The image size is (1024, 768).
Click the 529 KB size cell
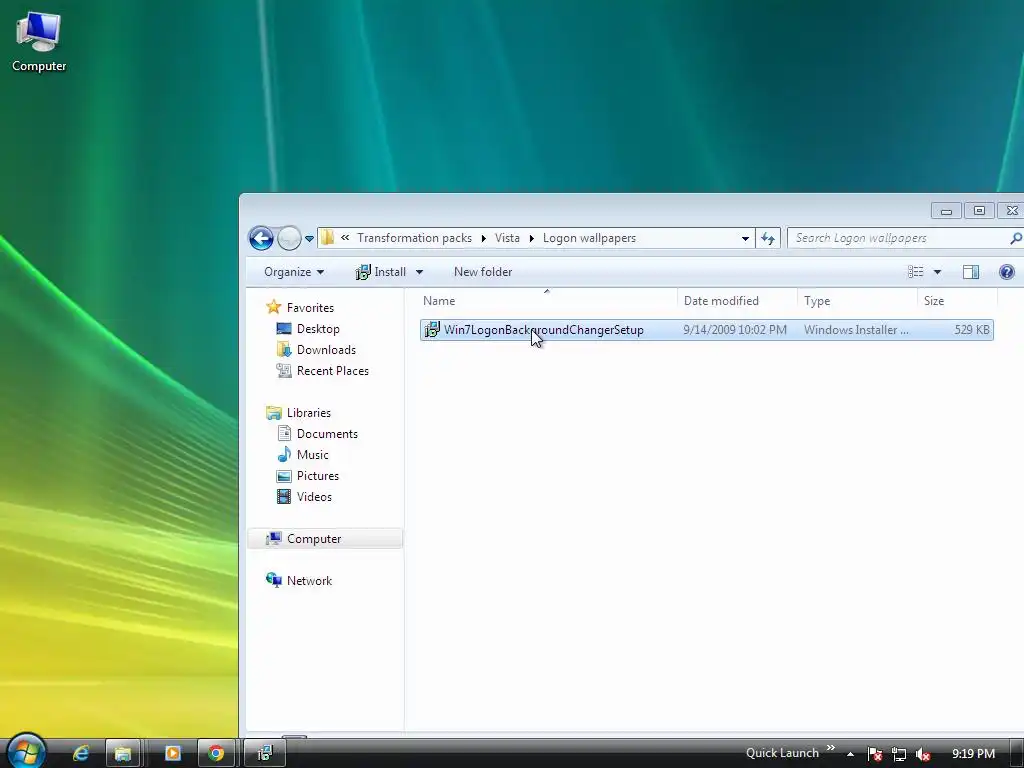point(972,330)
